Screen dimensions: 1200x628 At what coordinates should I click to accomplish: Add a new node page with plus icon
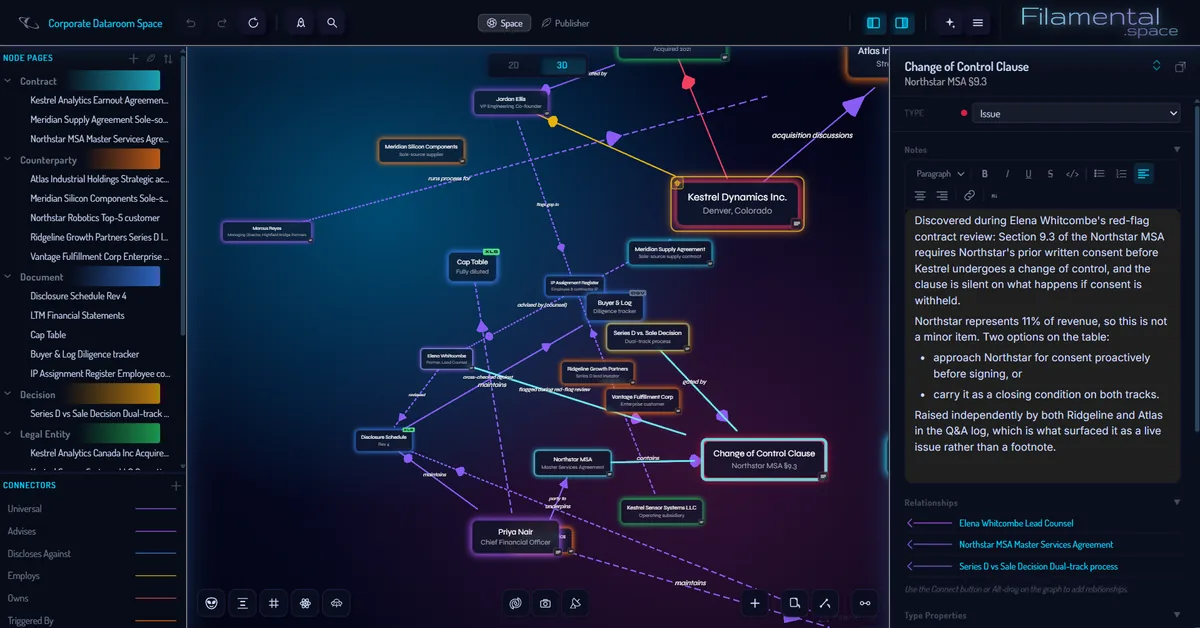click(x=133, y=58)
